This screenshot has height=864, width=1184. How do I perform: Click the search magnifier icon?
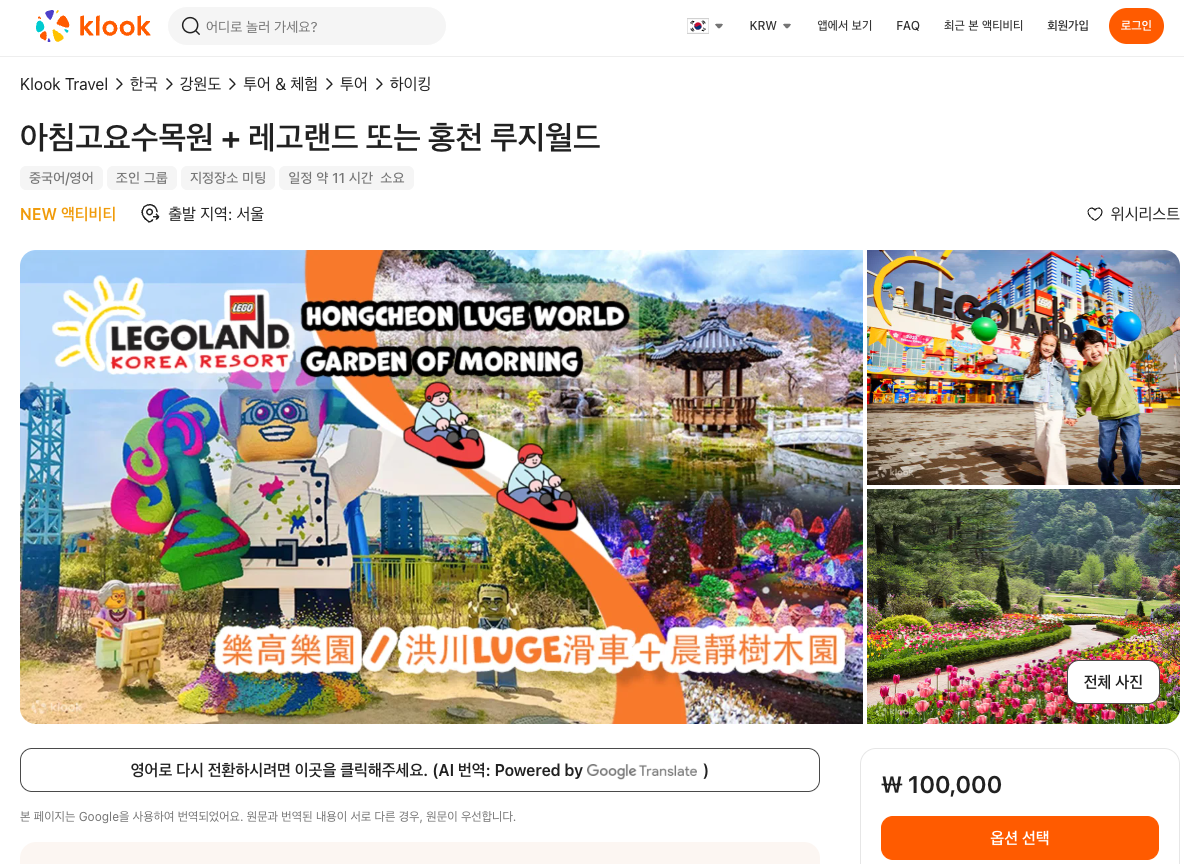point(190,26)
